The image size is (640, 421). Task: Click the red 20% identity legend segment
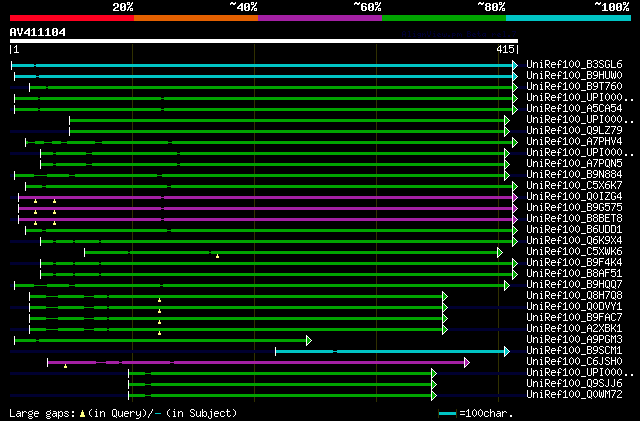[x=71, y=17]
